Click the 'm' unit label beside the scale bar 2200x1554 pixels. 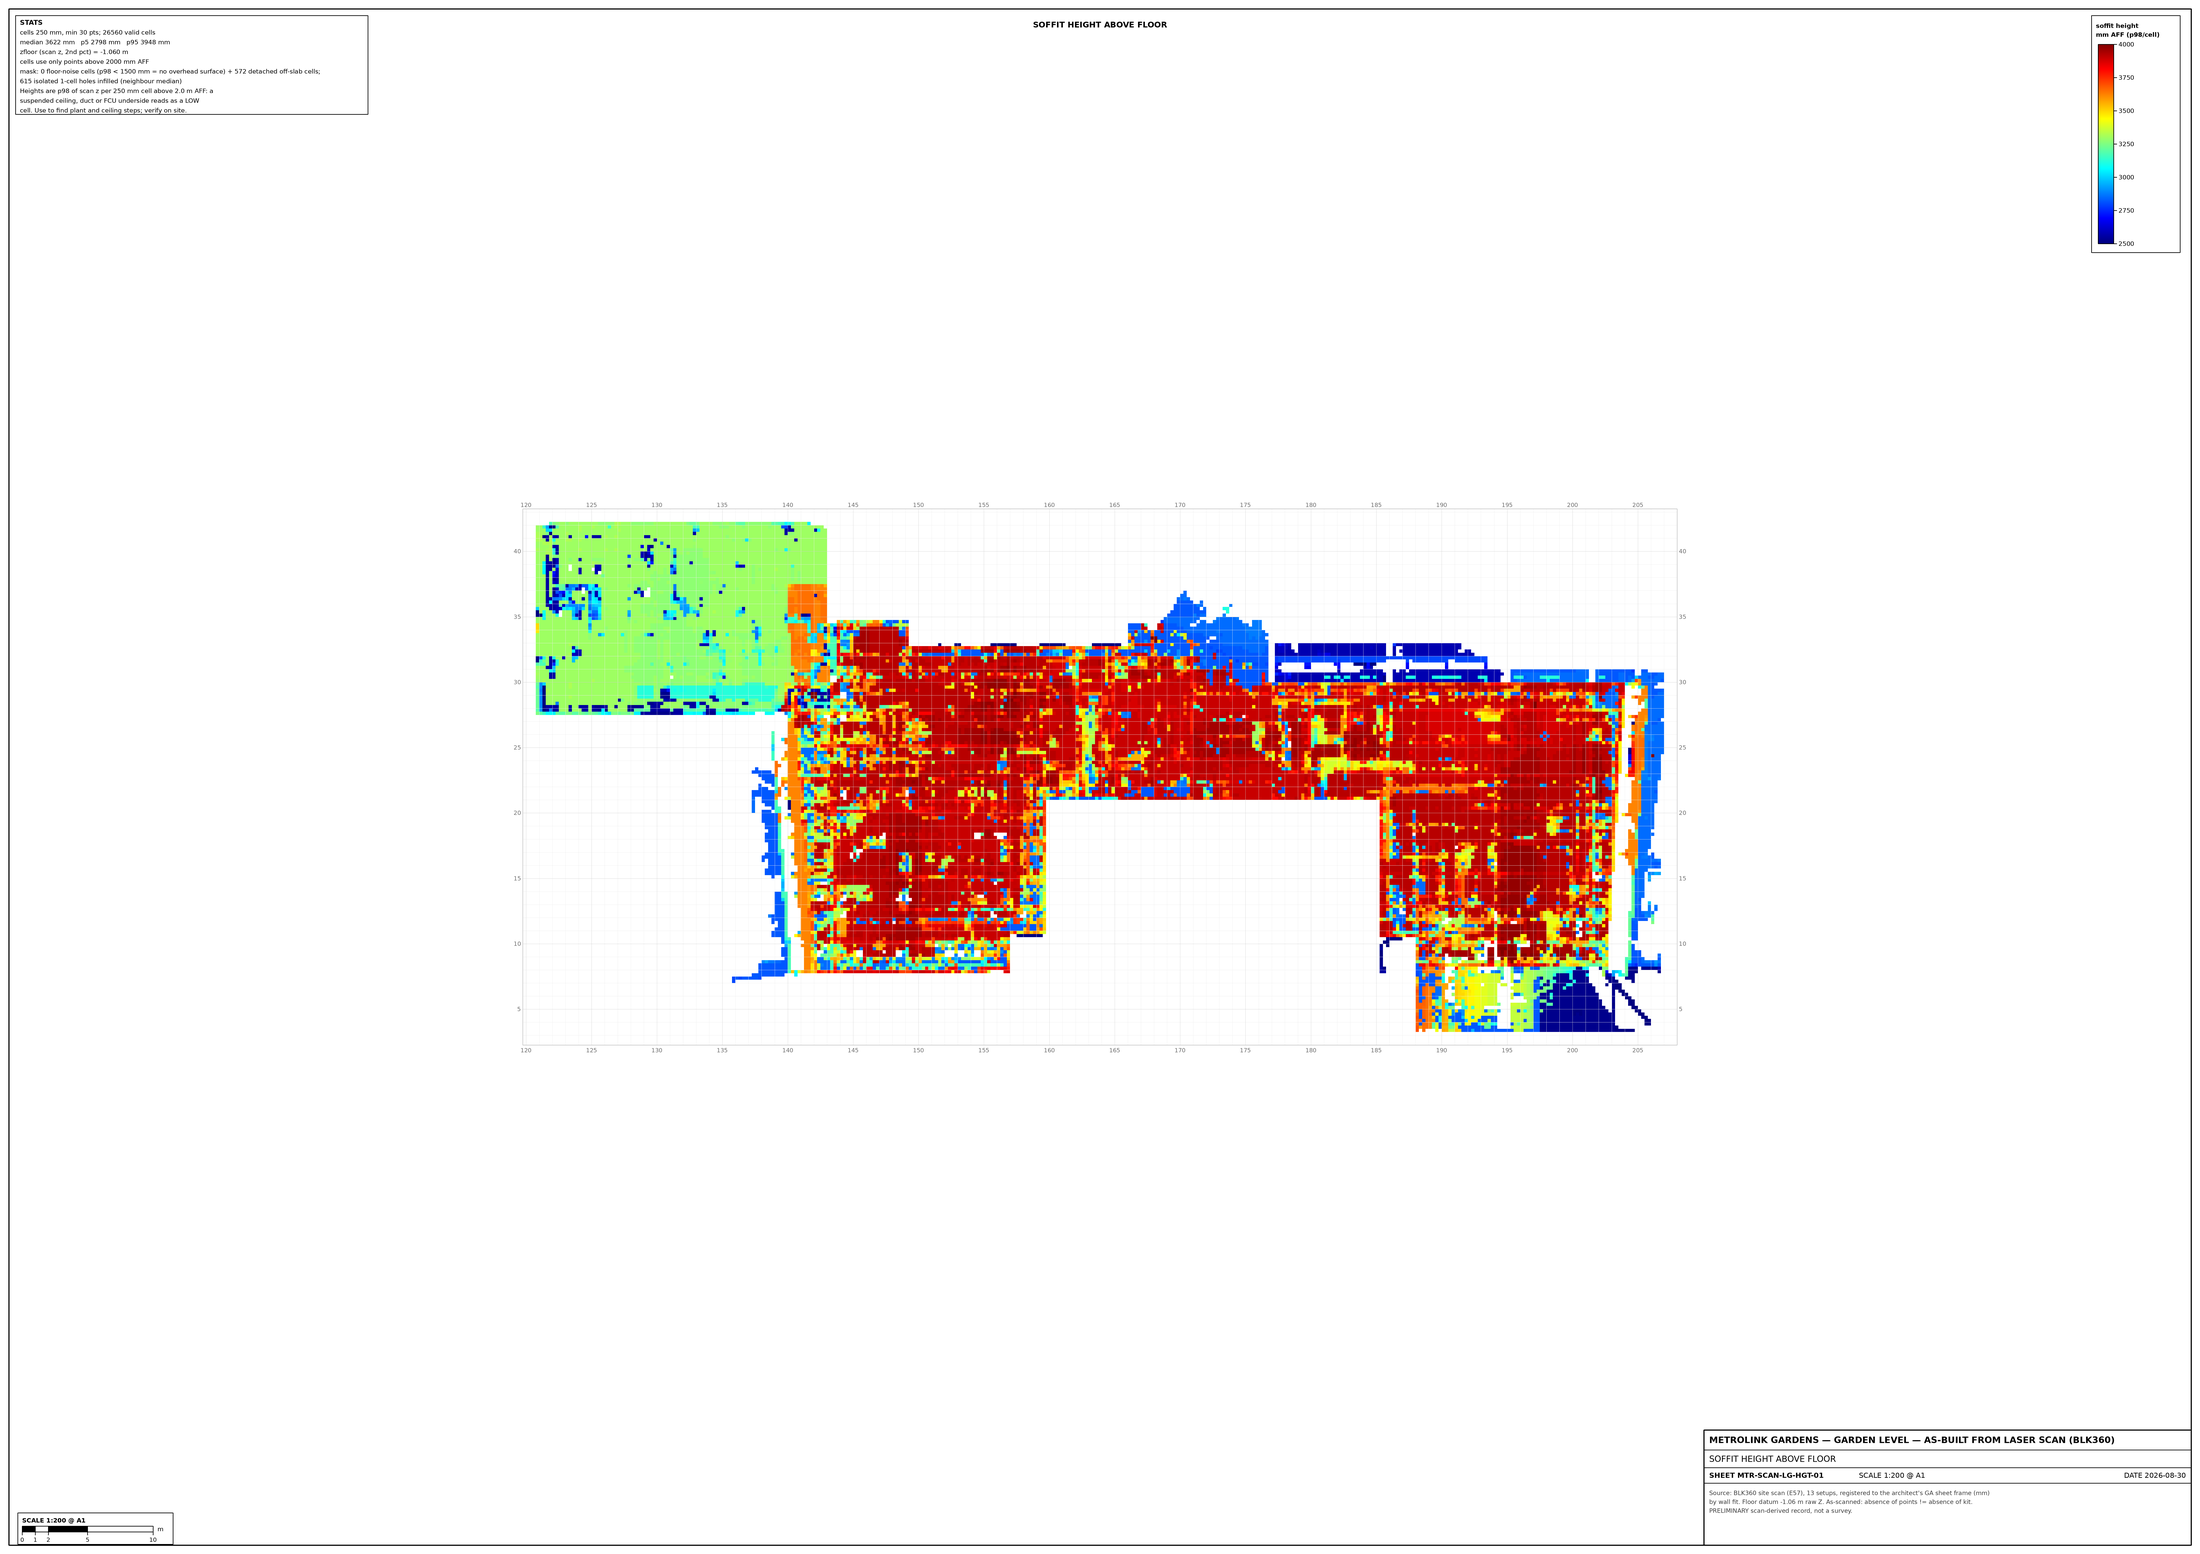(x=160, y=1530)
